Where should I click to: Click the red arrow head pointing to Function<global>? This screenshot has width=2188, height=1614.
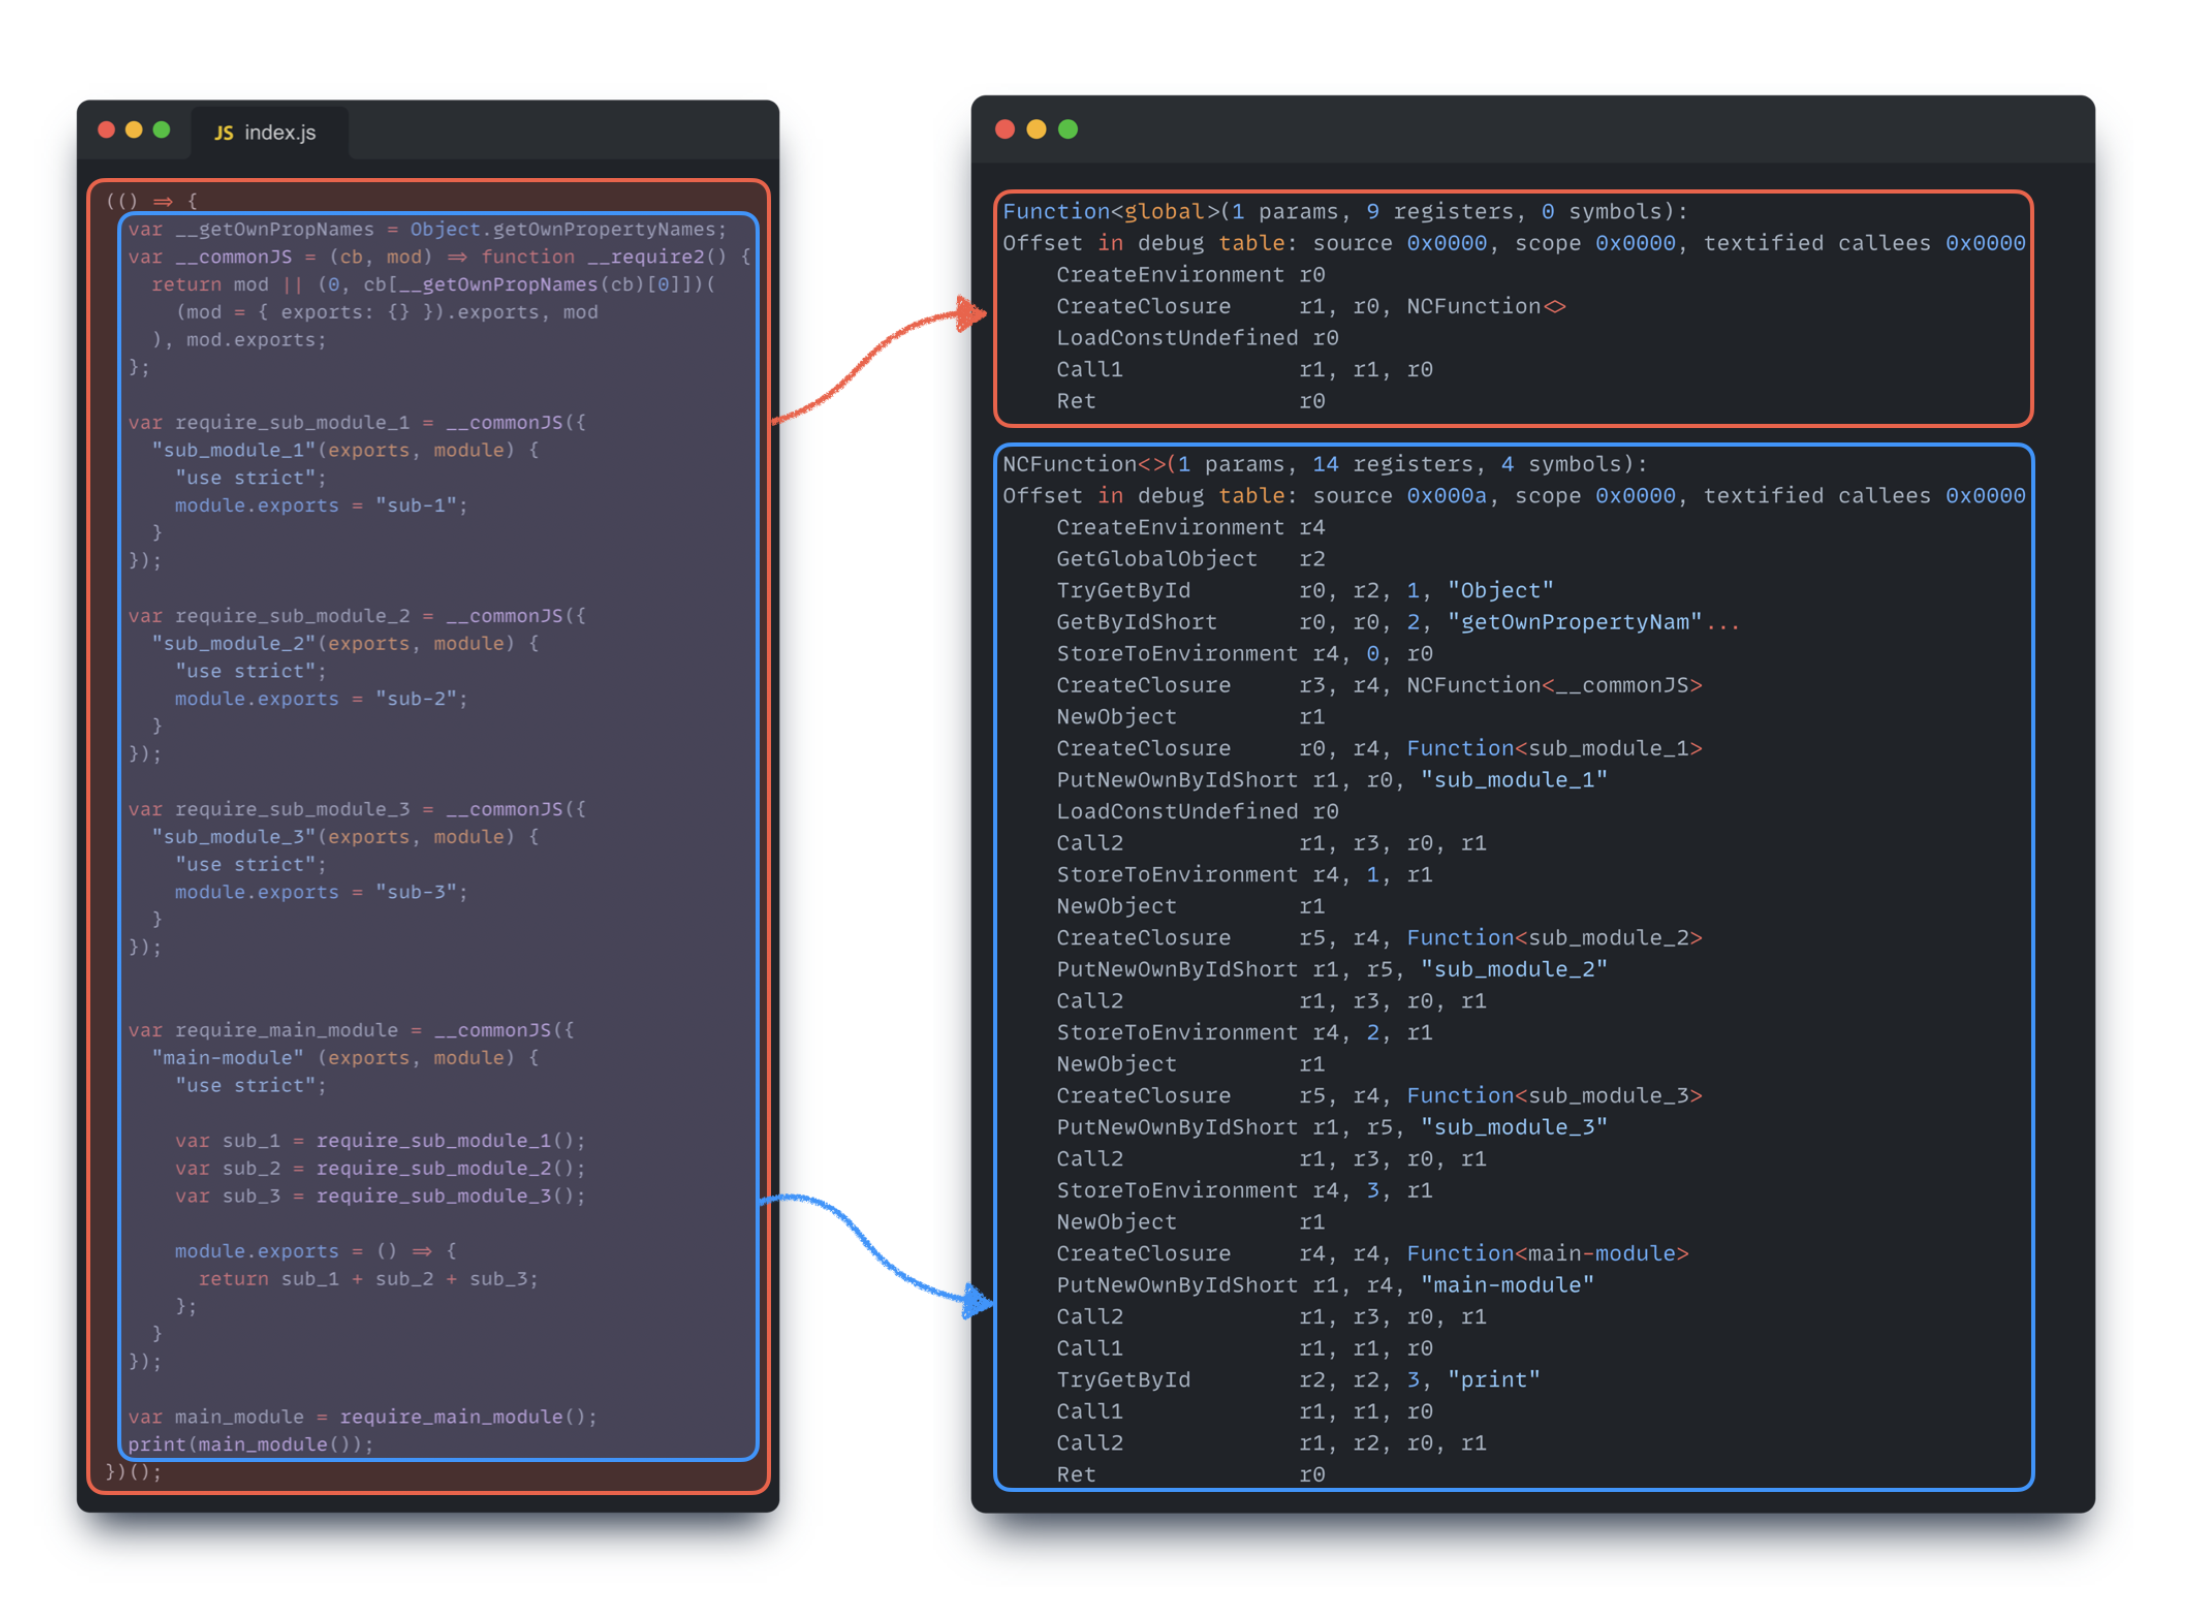970,313
